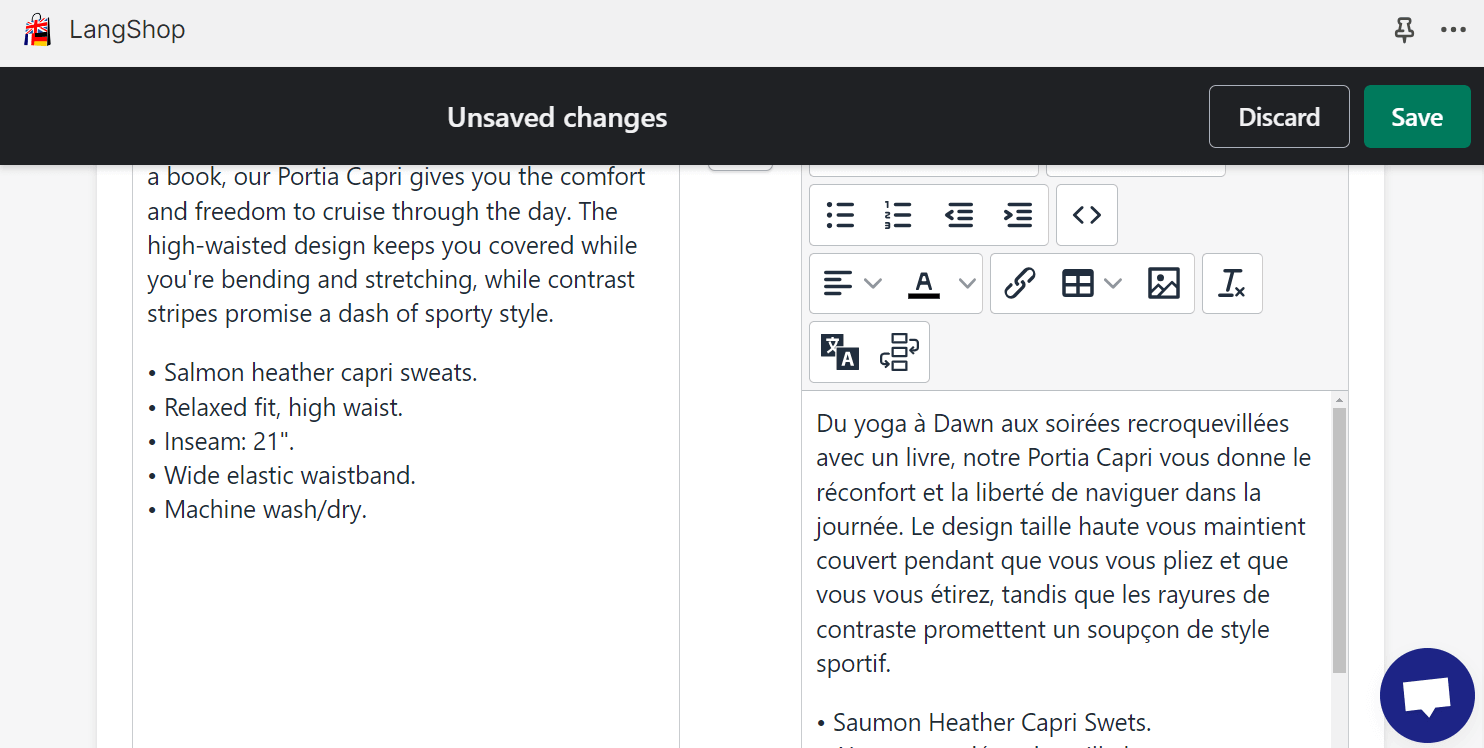This screenshot has height=748, width=1484.
Task: Click the LangShop app logo
Action: [x=37, y=30]
